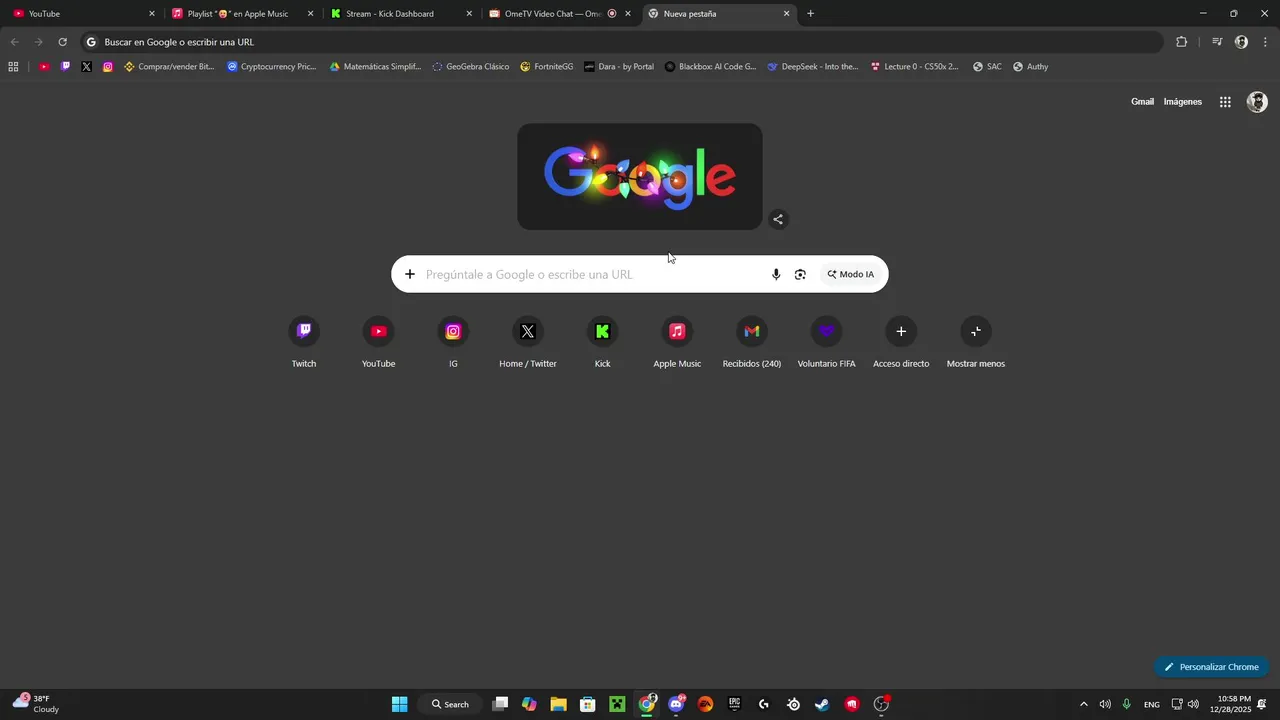Open the Blackbox: AI Code G... bookmark
Screen dimensions: 1280x720
(x=711, y=67)
